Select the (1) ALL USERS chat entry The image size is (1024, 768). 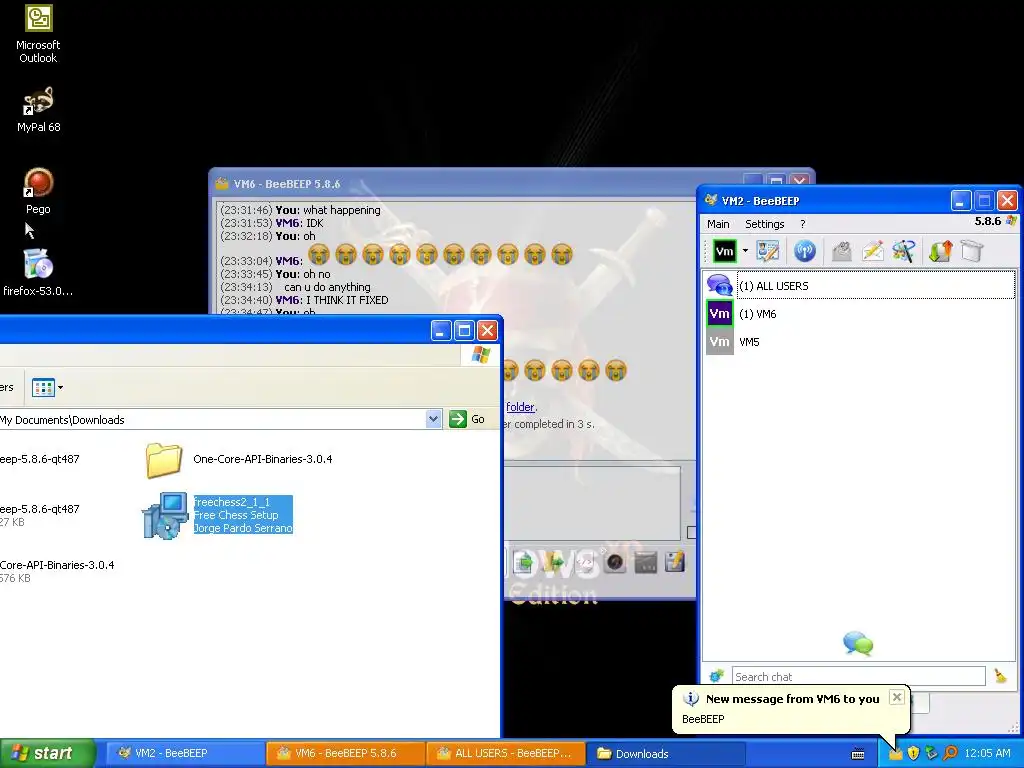click(x=860, y=285)
